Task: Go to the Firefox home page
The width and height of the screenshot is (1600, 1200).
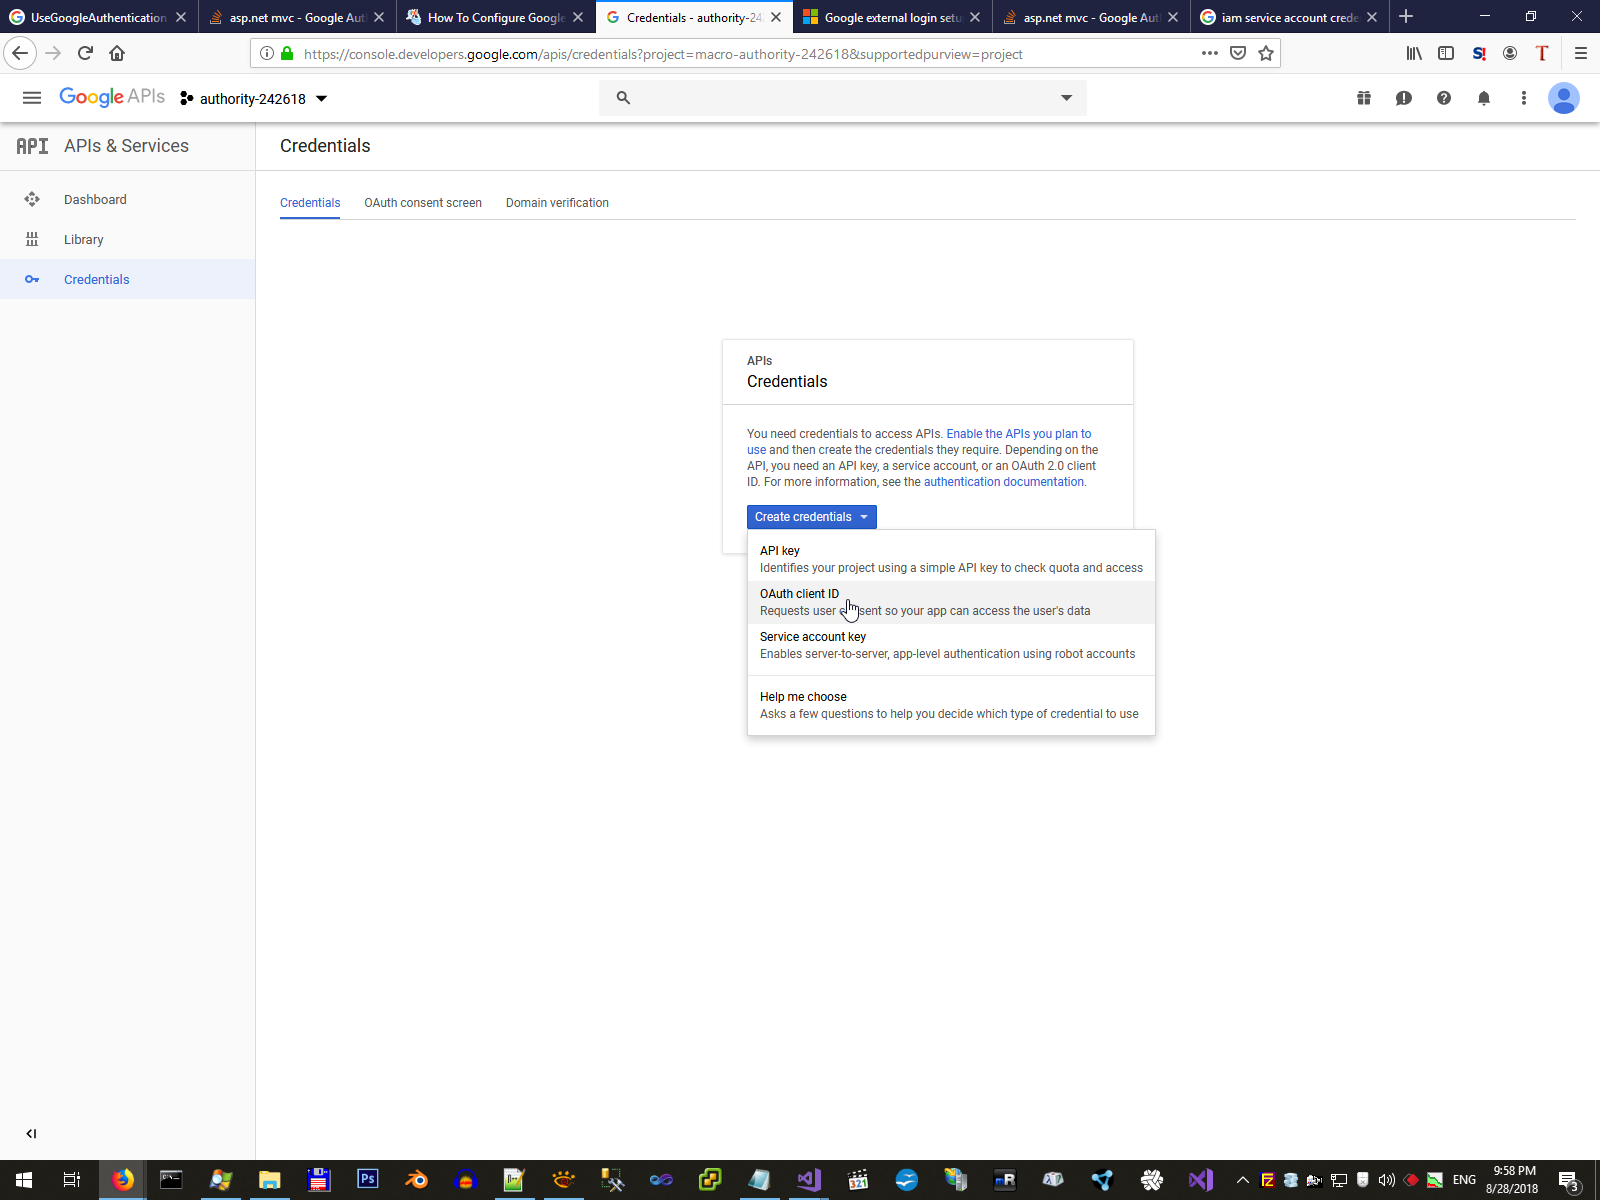Action: coord(117,54)
